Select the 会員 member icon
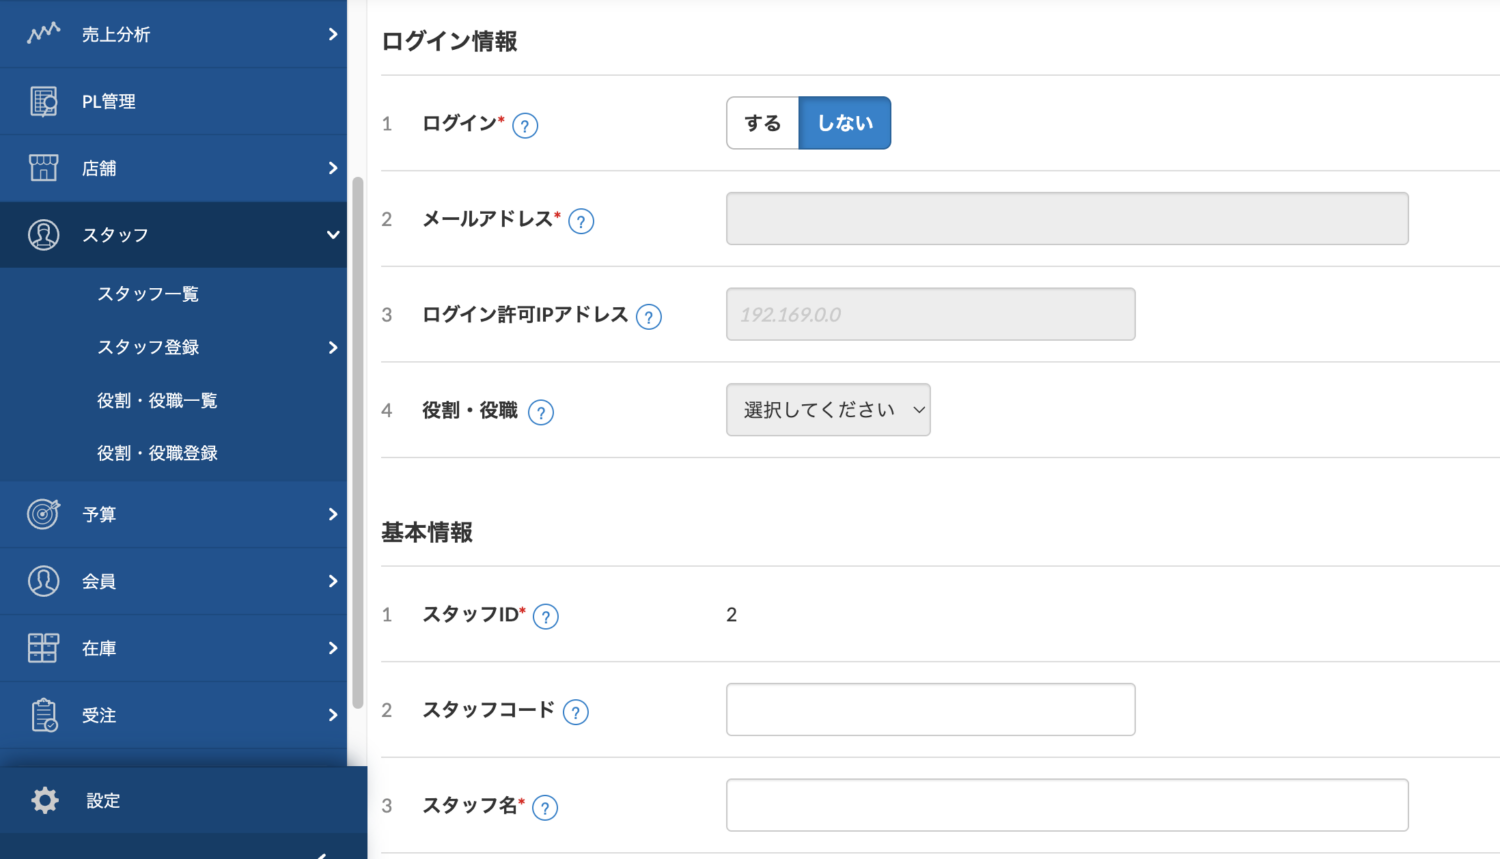1500x859 pixels. point(43,581)
